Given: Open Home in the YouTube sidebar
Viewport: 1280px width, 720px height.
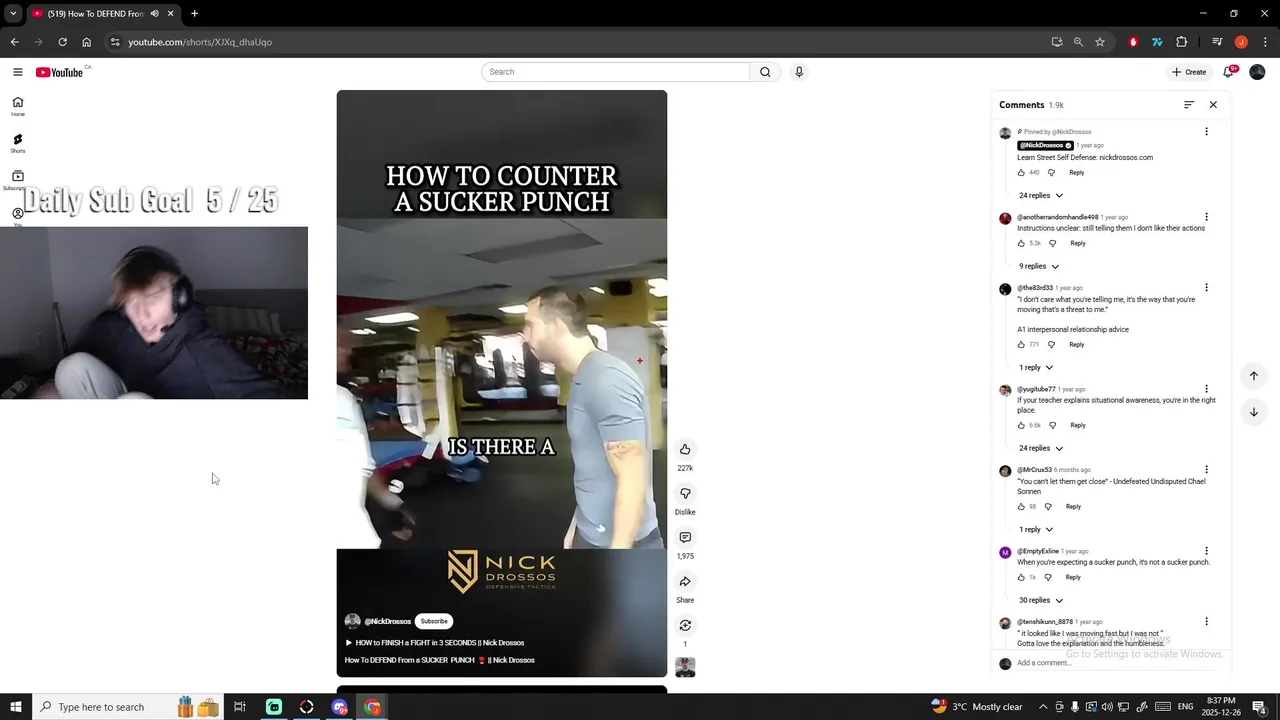Looking at the screenshot, I should coord(17,106).
